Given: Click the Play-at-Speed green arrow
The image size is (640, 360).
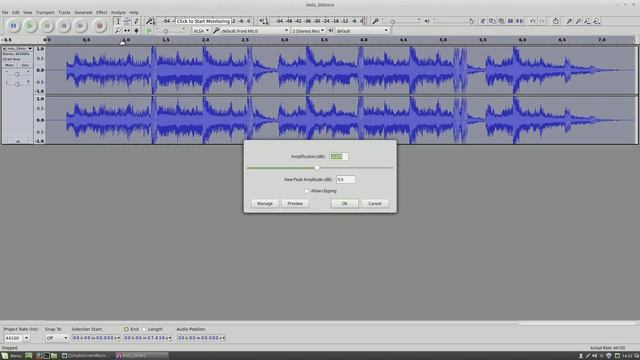Looking at the screenshot, I should (x=149, y=31).
